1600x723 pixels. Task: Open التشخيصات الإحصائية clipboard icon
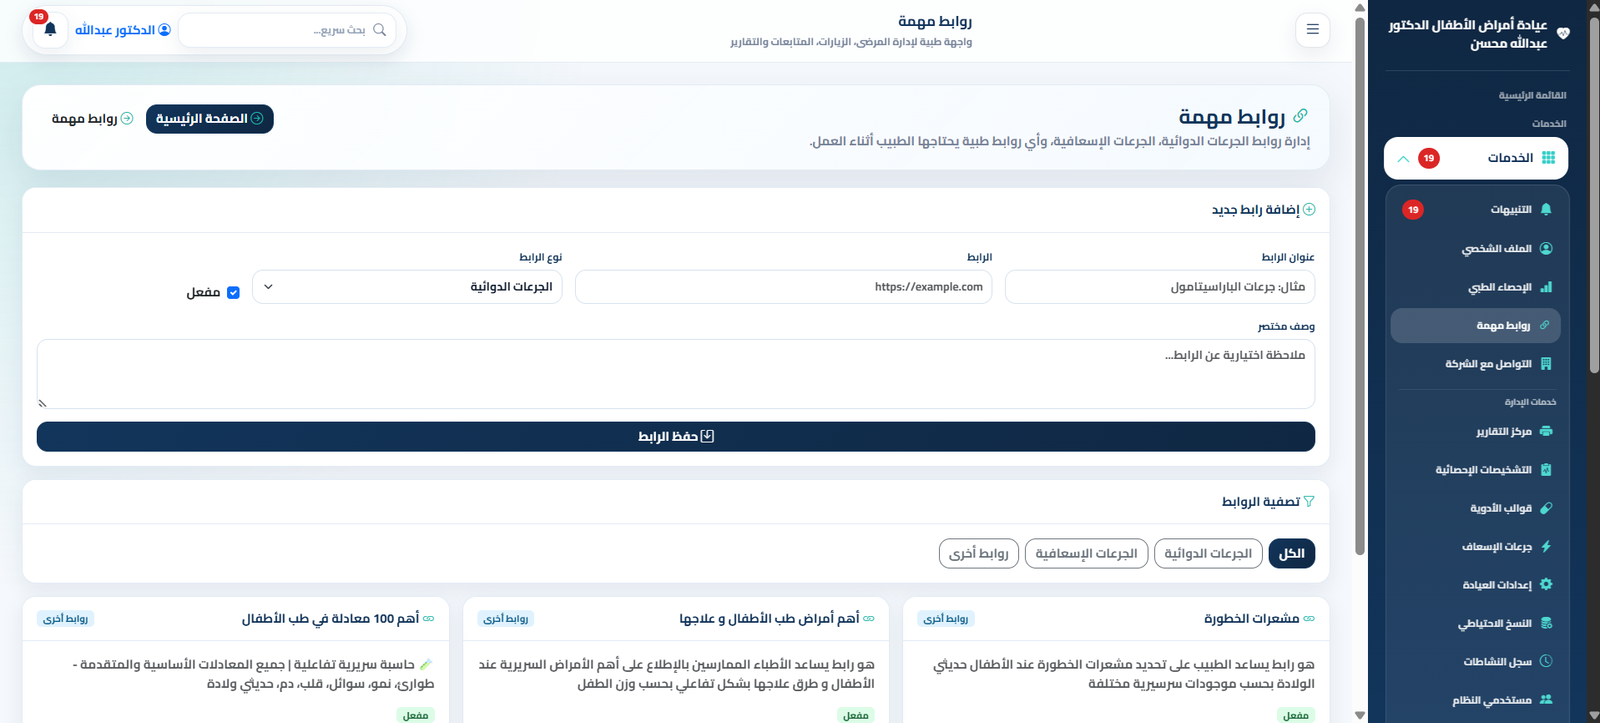coord(1546,469)
